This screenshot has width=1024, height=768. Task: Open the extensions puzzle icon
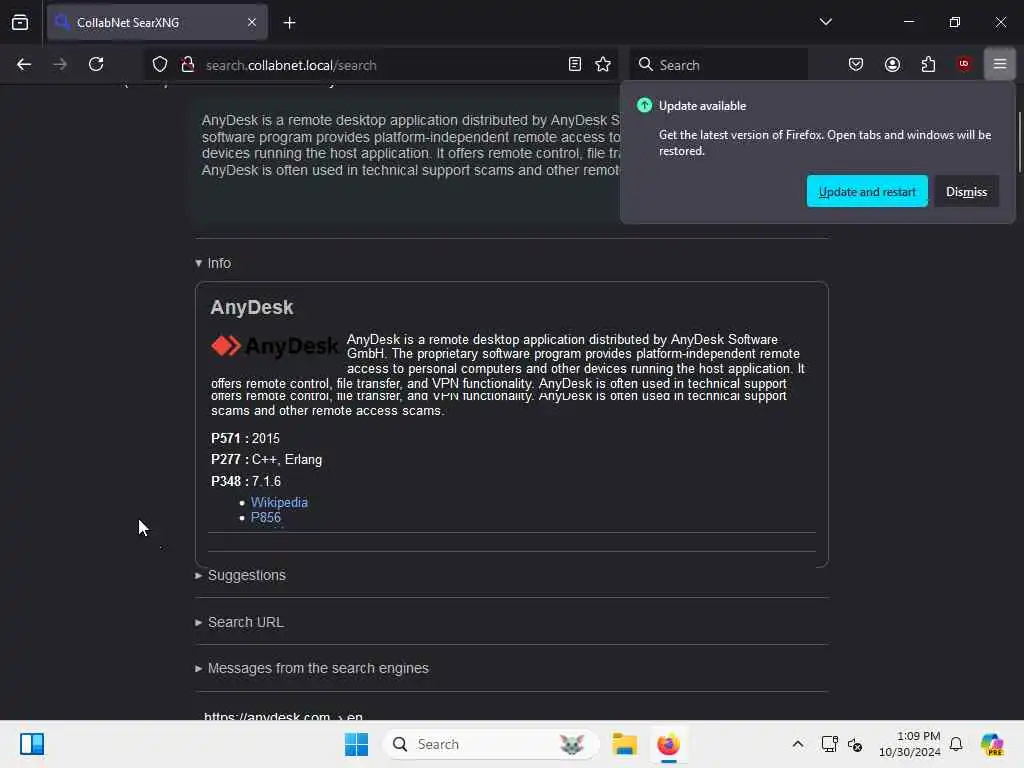coord(928,64)
